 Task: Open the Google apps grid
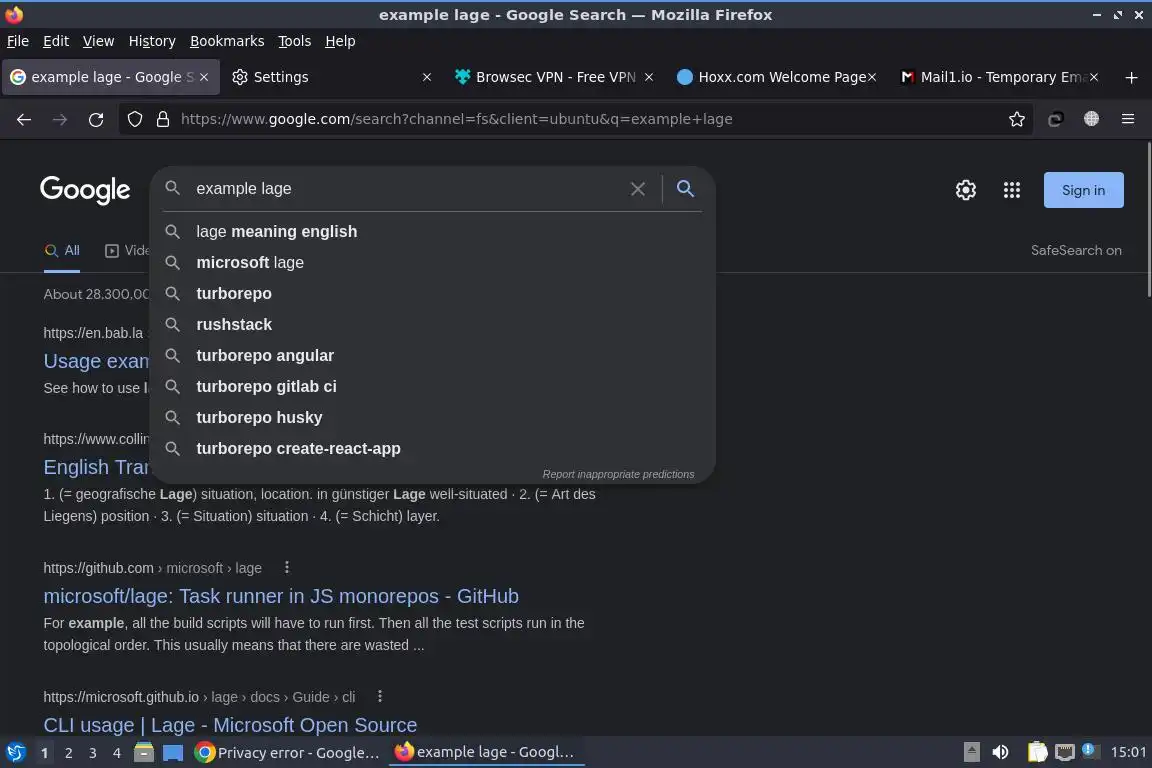1012,190
